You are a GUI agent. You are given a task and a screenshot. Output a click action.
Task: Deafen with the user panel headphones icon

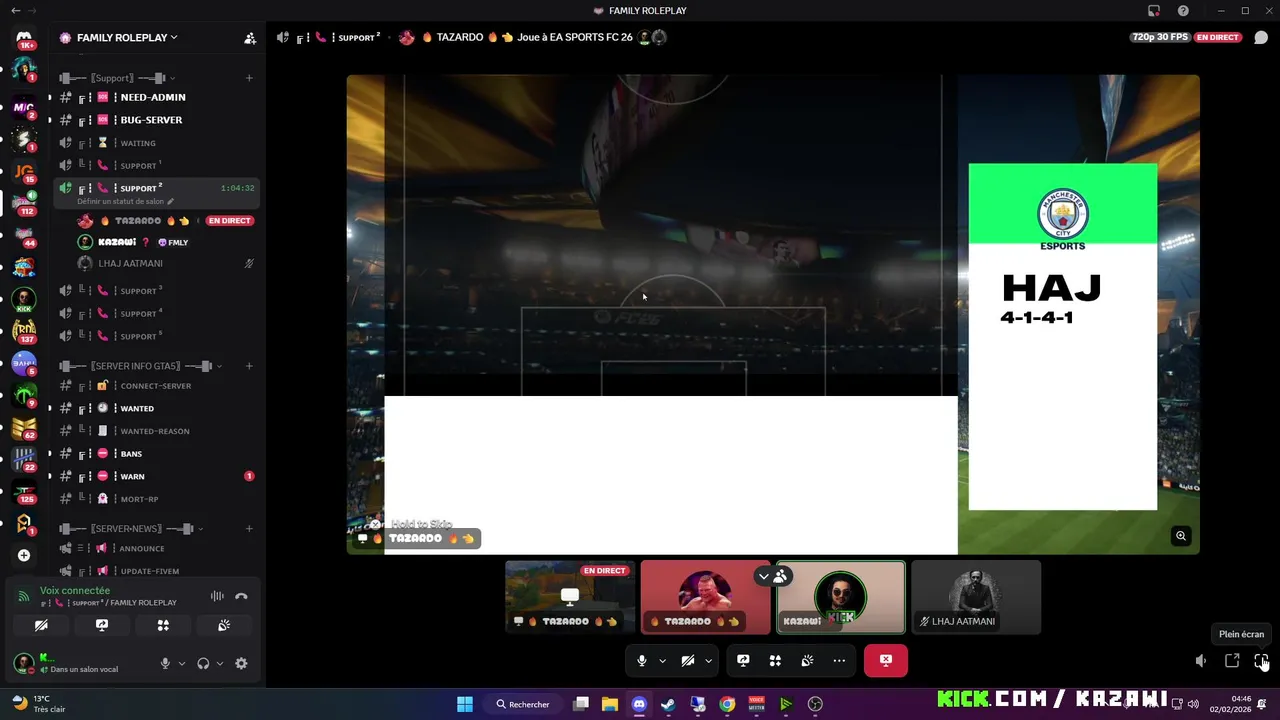[x=203, y=663]
